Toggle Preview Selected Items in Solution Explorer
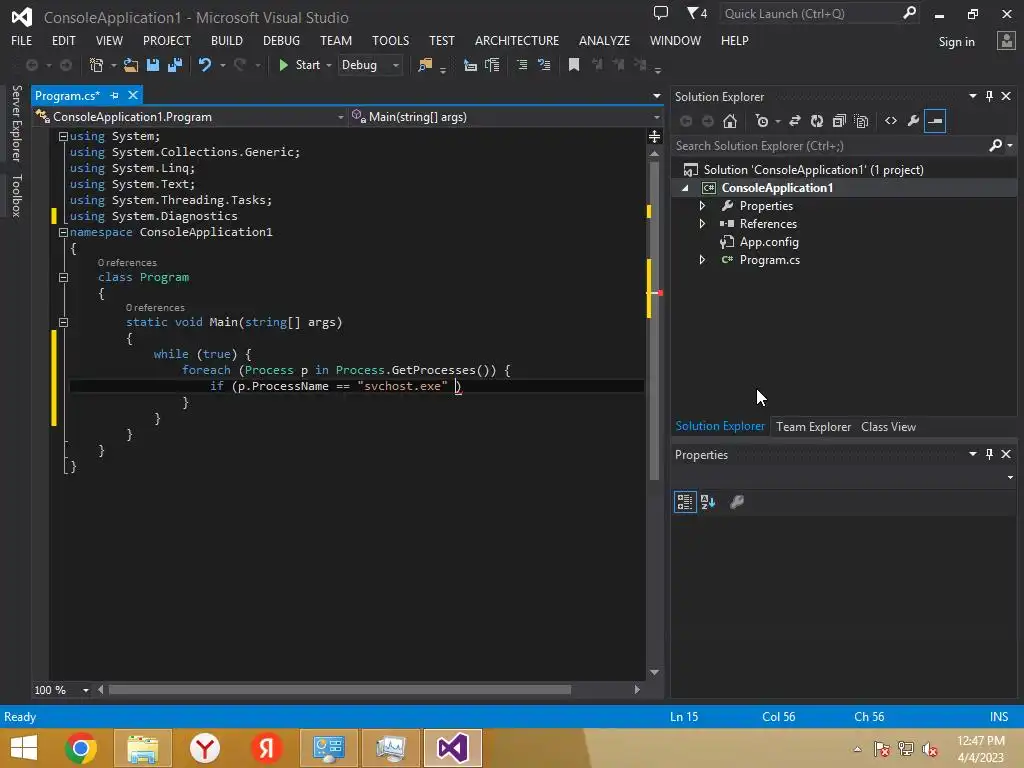Image resolution: width=1024 pixels, height=768 pixels. tap(935, 121)
